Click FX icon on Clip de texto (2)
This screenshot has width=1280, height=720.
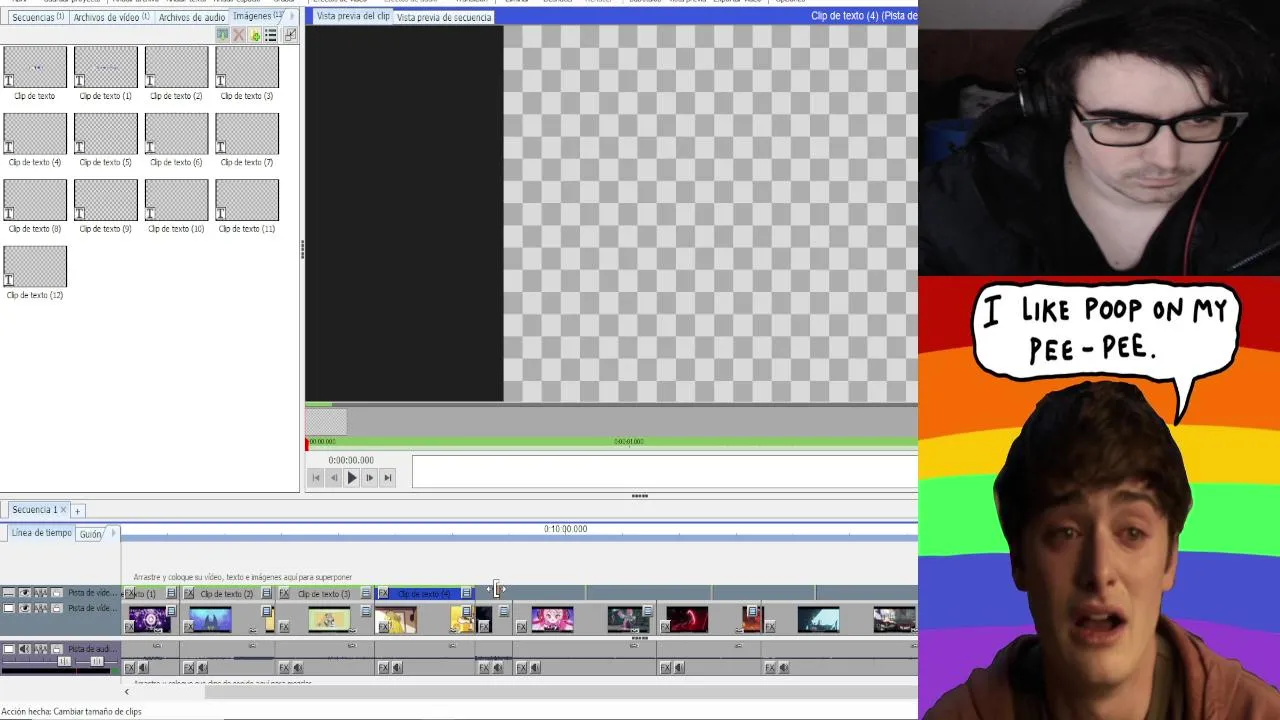(x=189, y=594)
